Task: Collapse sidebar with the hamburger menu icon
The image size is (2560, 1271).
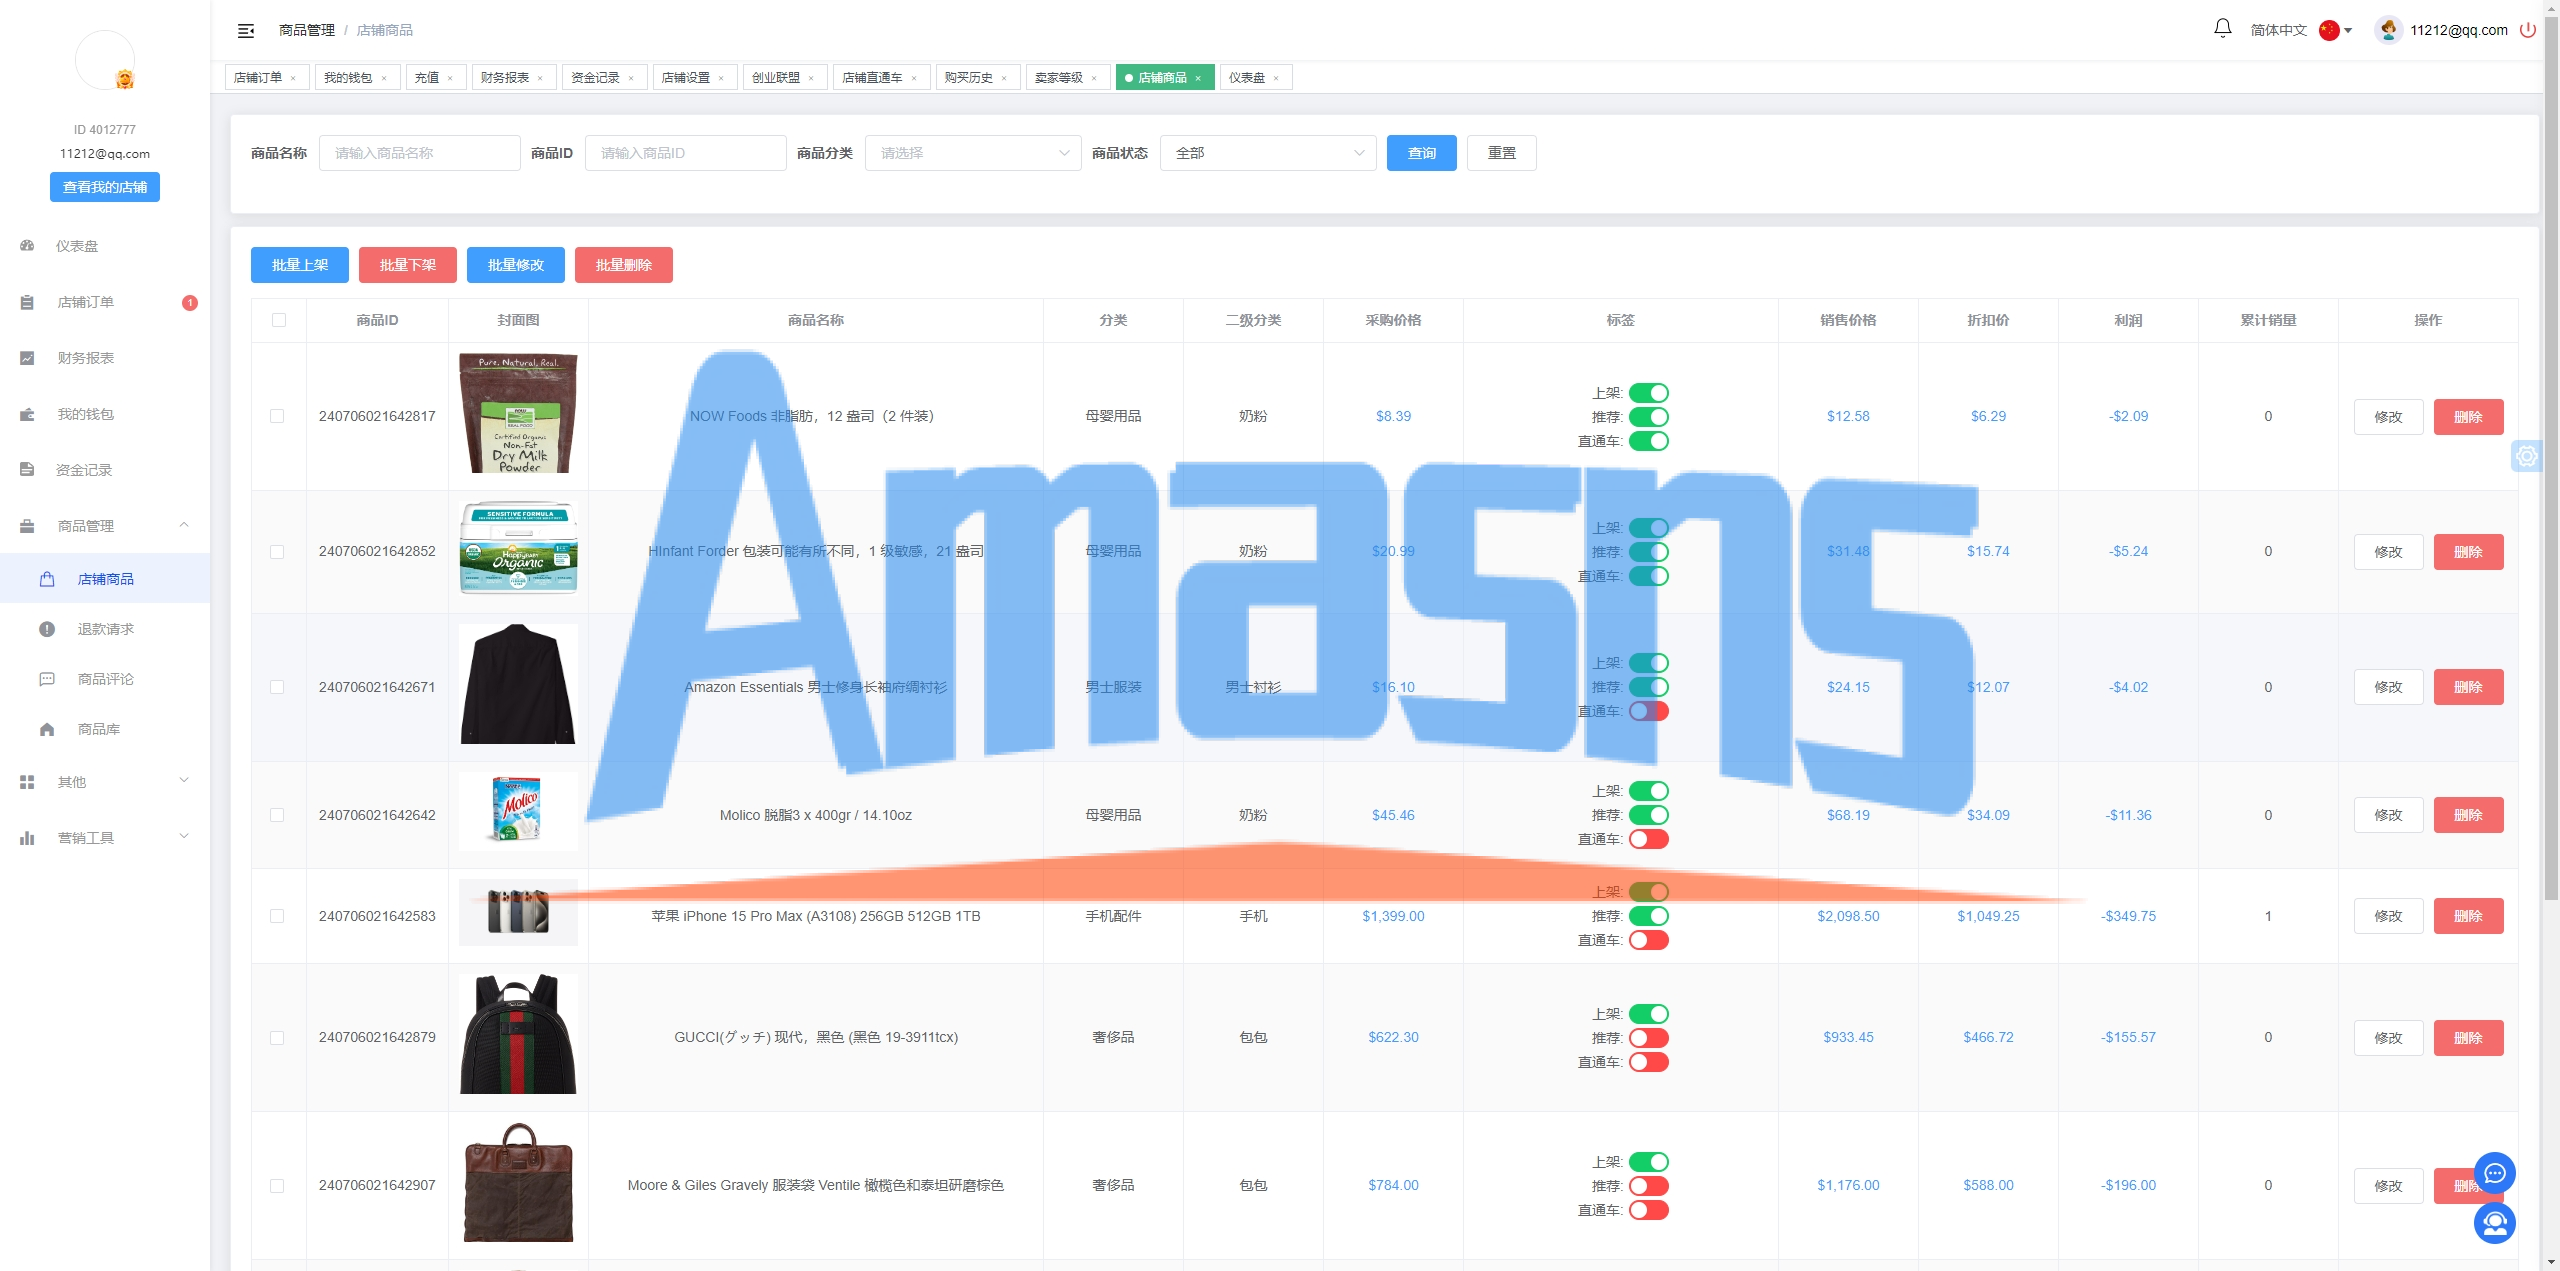Action: [x=246, y=31]
